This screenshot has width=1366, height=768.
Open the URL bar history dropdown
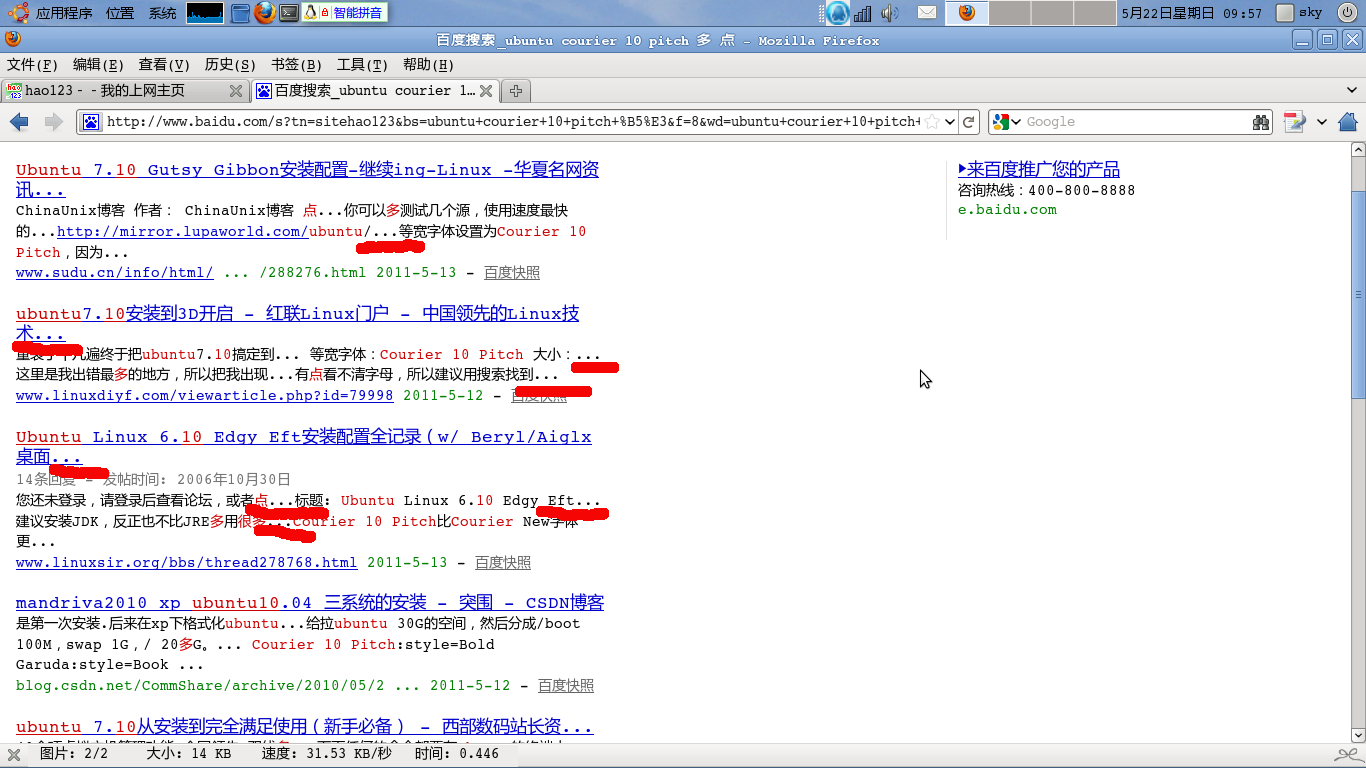pos(950,122)
